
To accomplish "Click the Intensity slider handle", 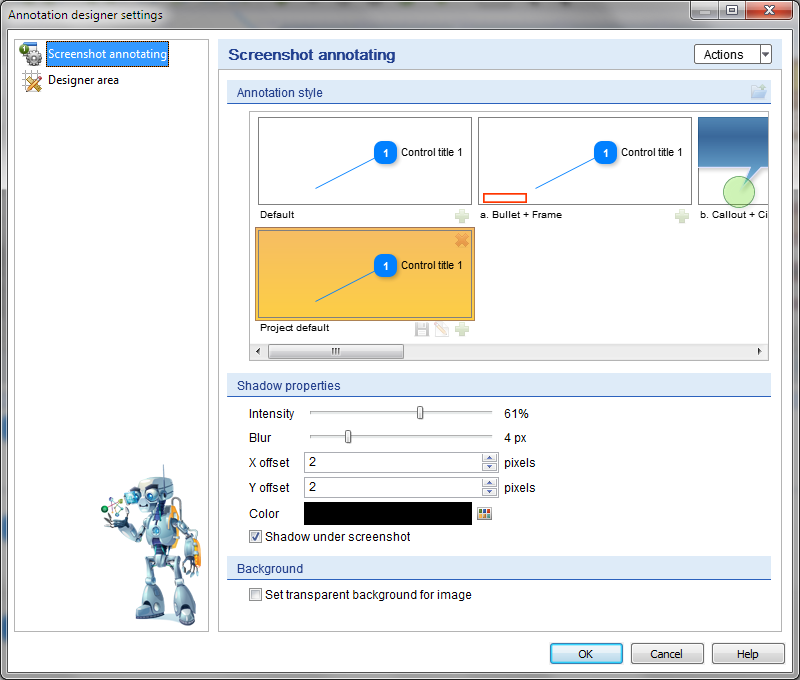I will point(420,413).
